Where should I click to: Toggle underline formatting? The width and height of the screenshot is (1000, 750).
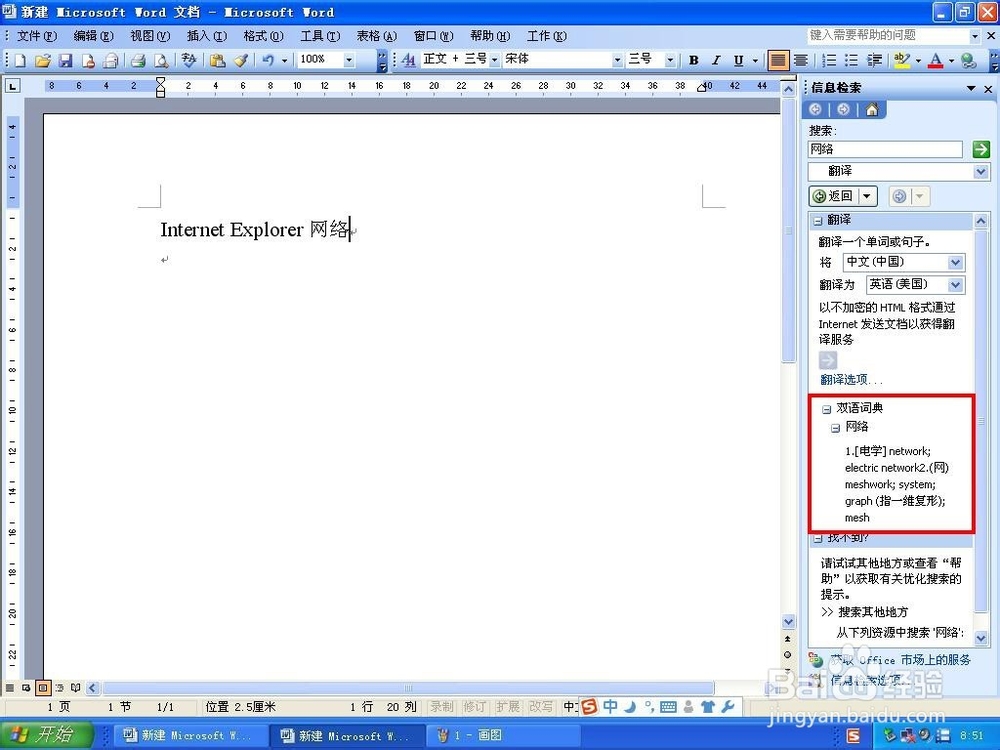(739, 60)
